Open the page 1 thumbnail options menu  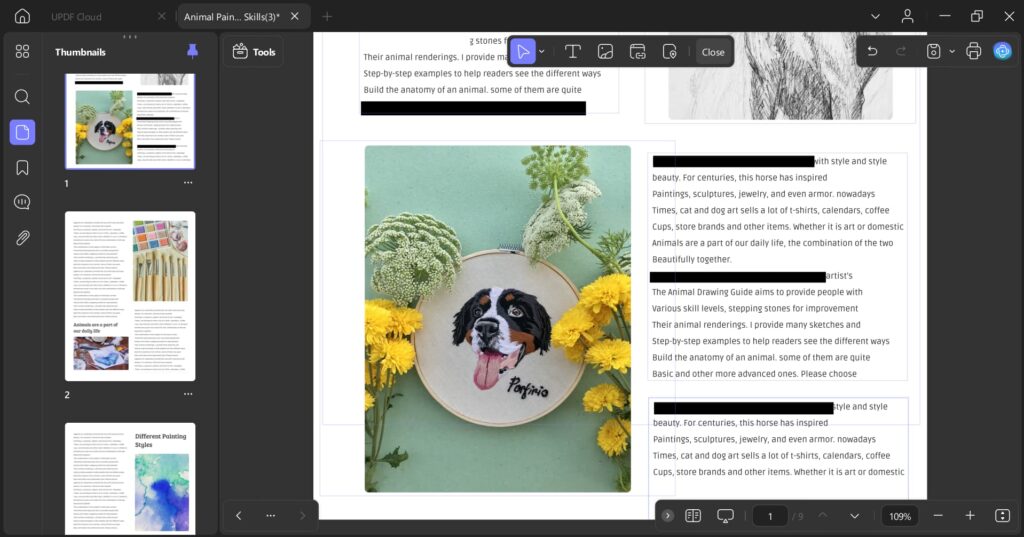(x=188, y=183)
